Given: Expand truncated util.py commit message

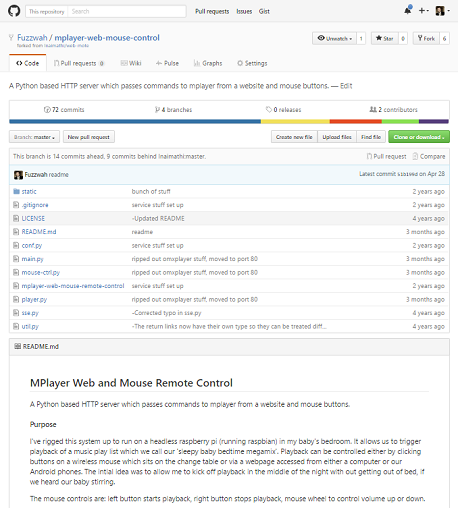Looking at the screenshot, I should tap(229, 326).
